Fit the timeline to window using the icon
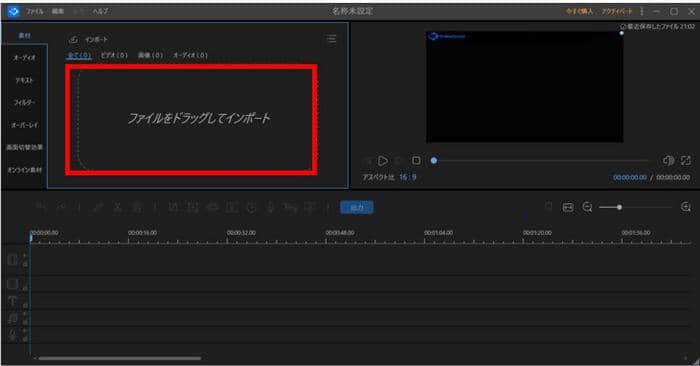This screenshot has width=700, height=366. [x=568, y=207]
